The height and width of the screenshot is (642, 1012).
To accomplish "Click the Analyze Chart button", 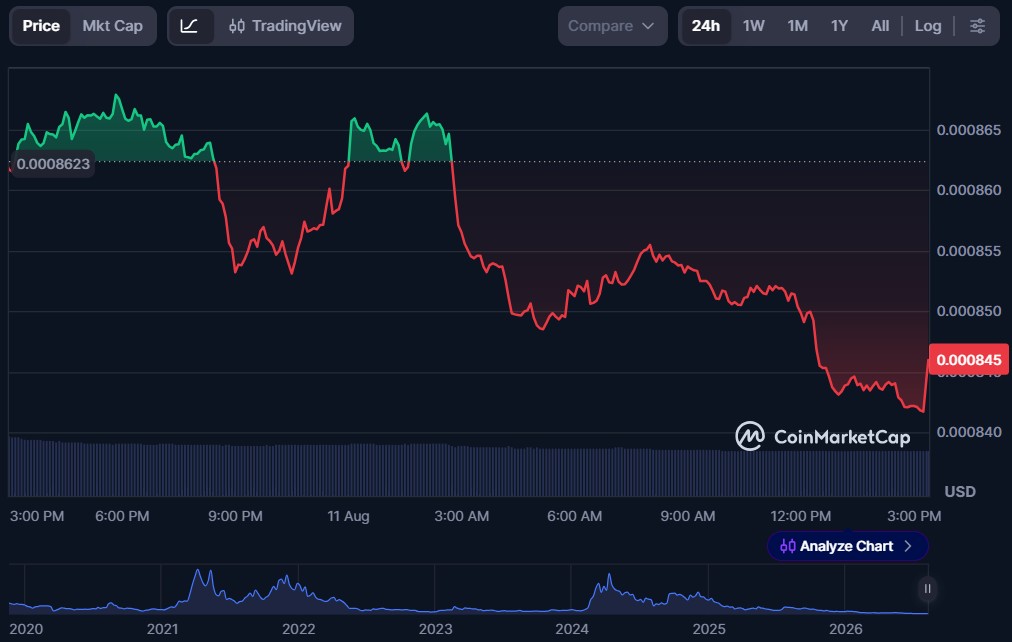I will [x=847, y=546].
